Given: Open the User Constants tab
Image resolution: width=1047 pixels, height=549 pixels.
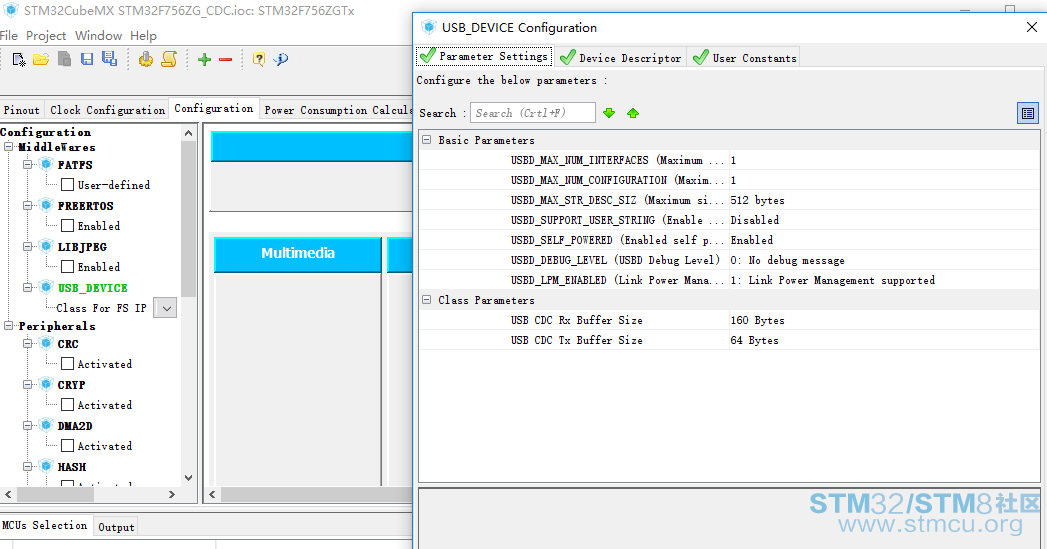Looking at the screenshot, I should pyautogui.click(x=745, y=57).
